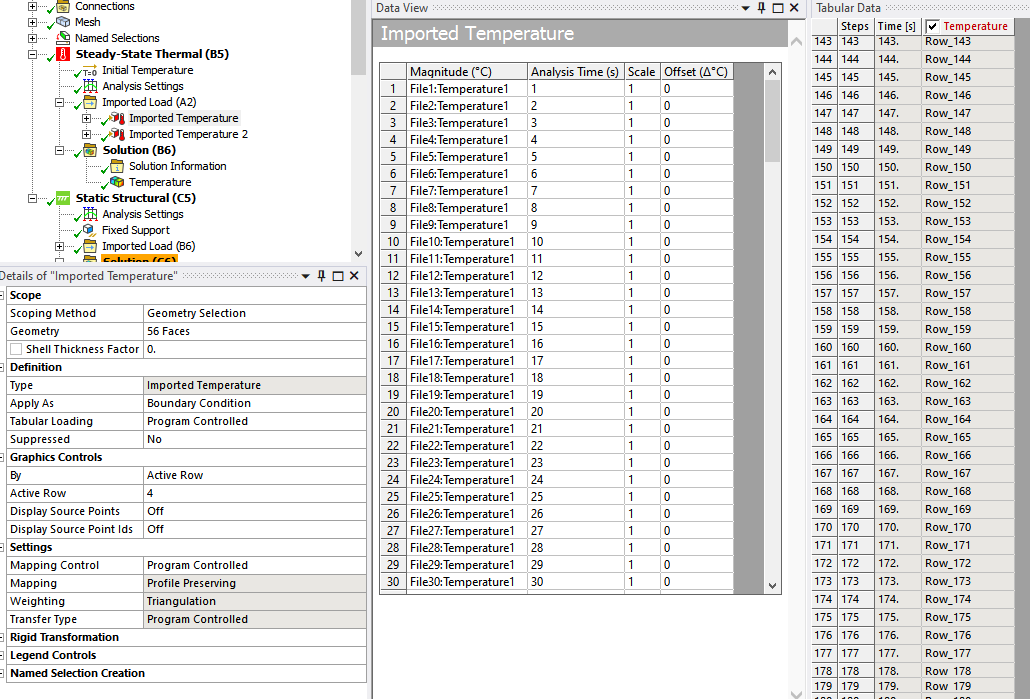This screenshot has width=1030, height=699.
Task: Click the Row_160 cell in Tabular Data
Action: pyautogui.click(x=968, y=348)
